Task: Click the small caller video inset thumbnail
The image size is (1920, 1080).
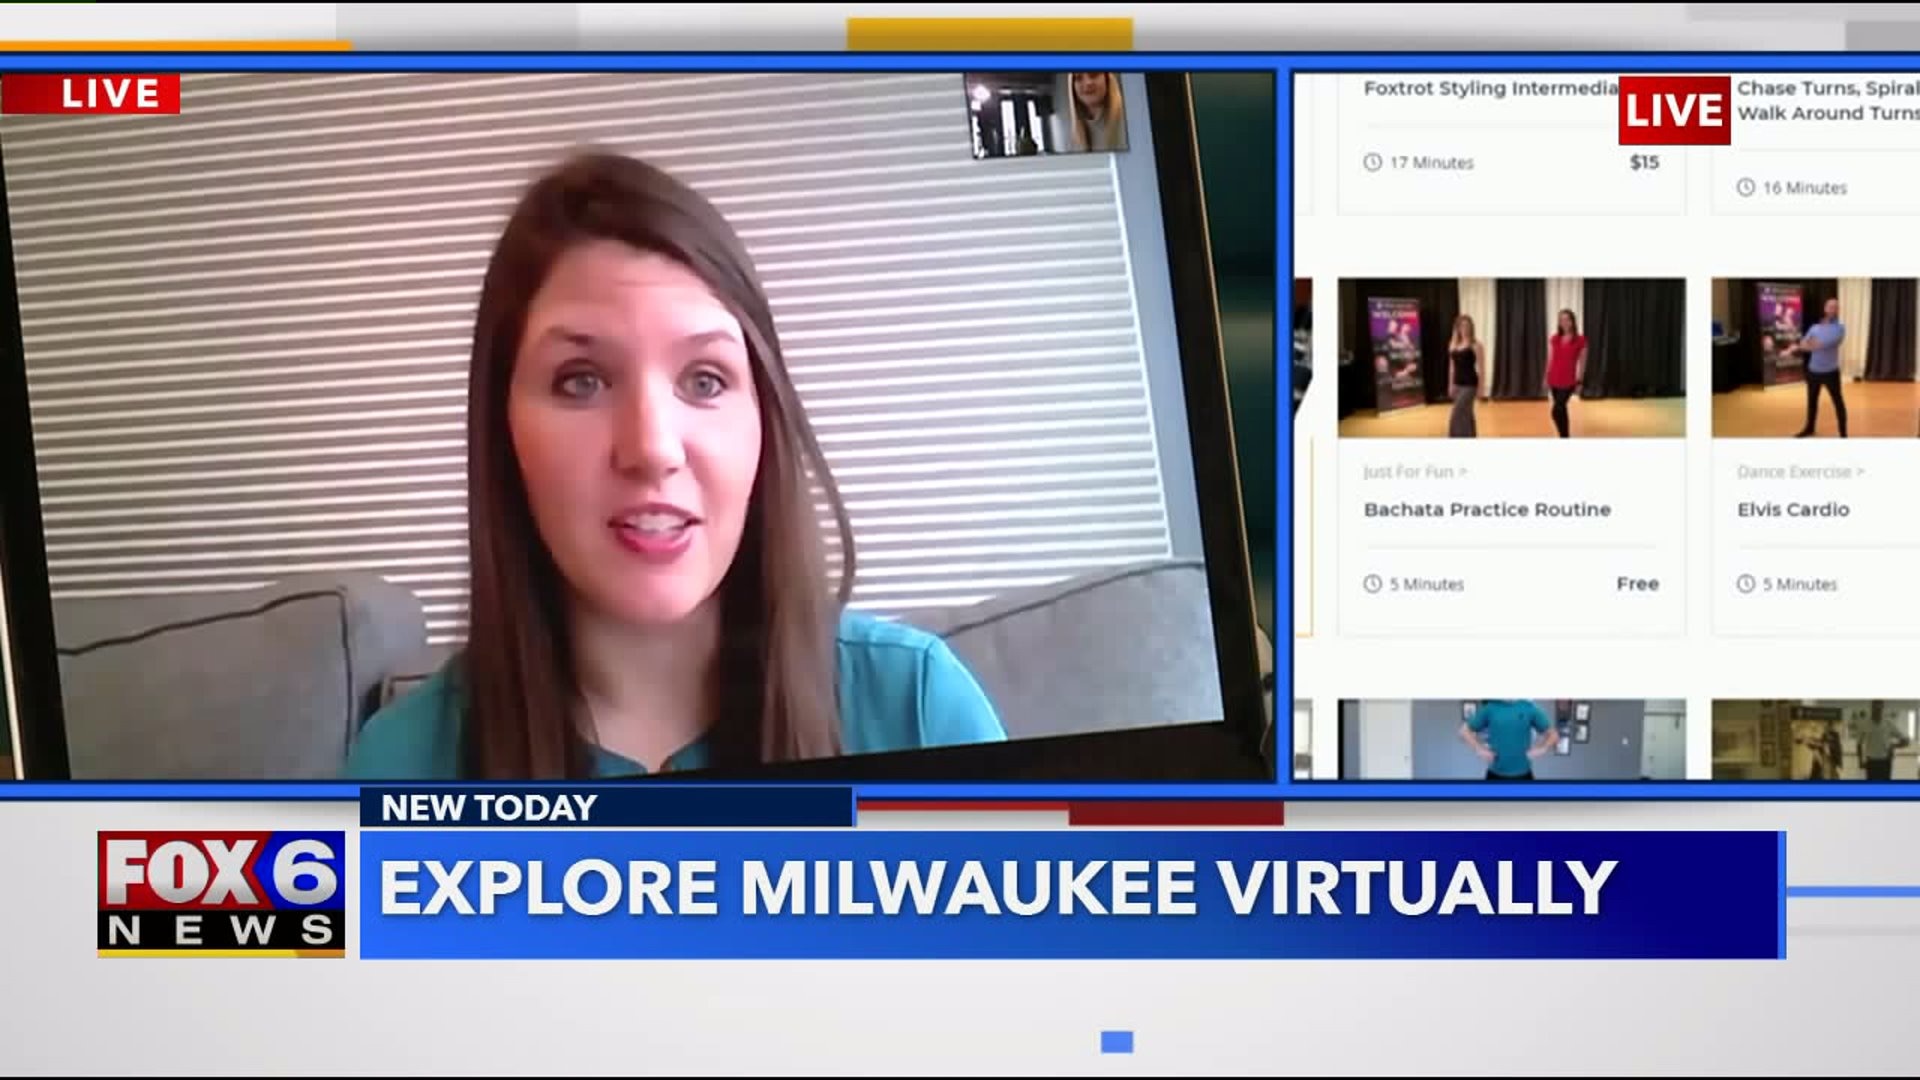Action: click(1047, 114)
